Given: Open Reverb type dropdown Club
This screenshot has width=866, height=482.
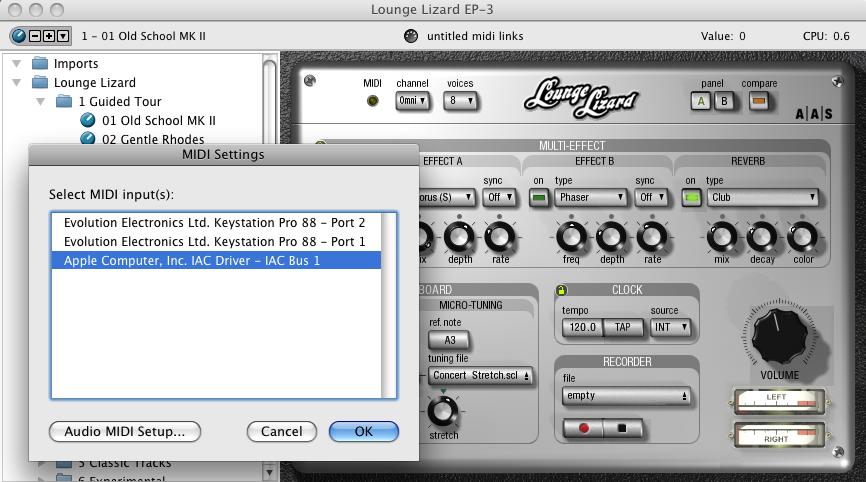Looking at the screenshot, I should [763, 197].
